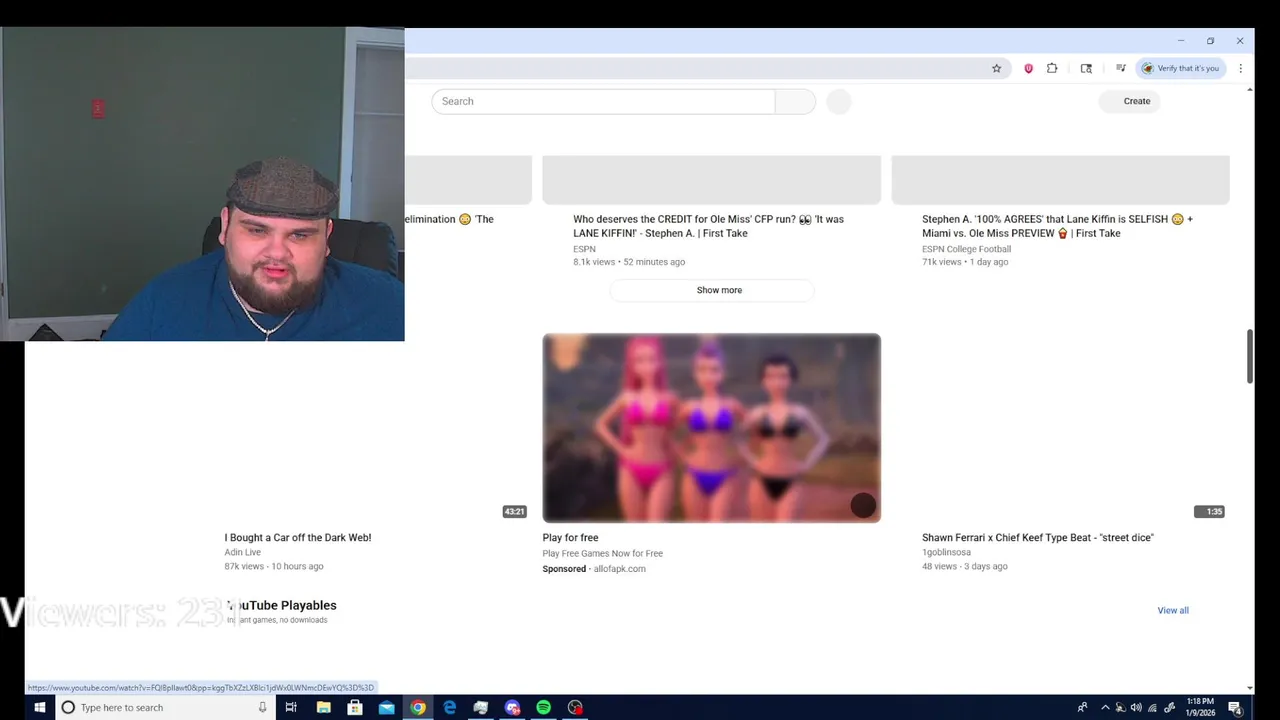Open 'Who deserves the CREDIT for Ole Miss' video
This screenshot has width=1280, height=720.
[x=708, y=226]
